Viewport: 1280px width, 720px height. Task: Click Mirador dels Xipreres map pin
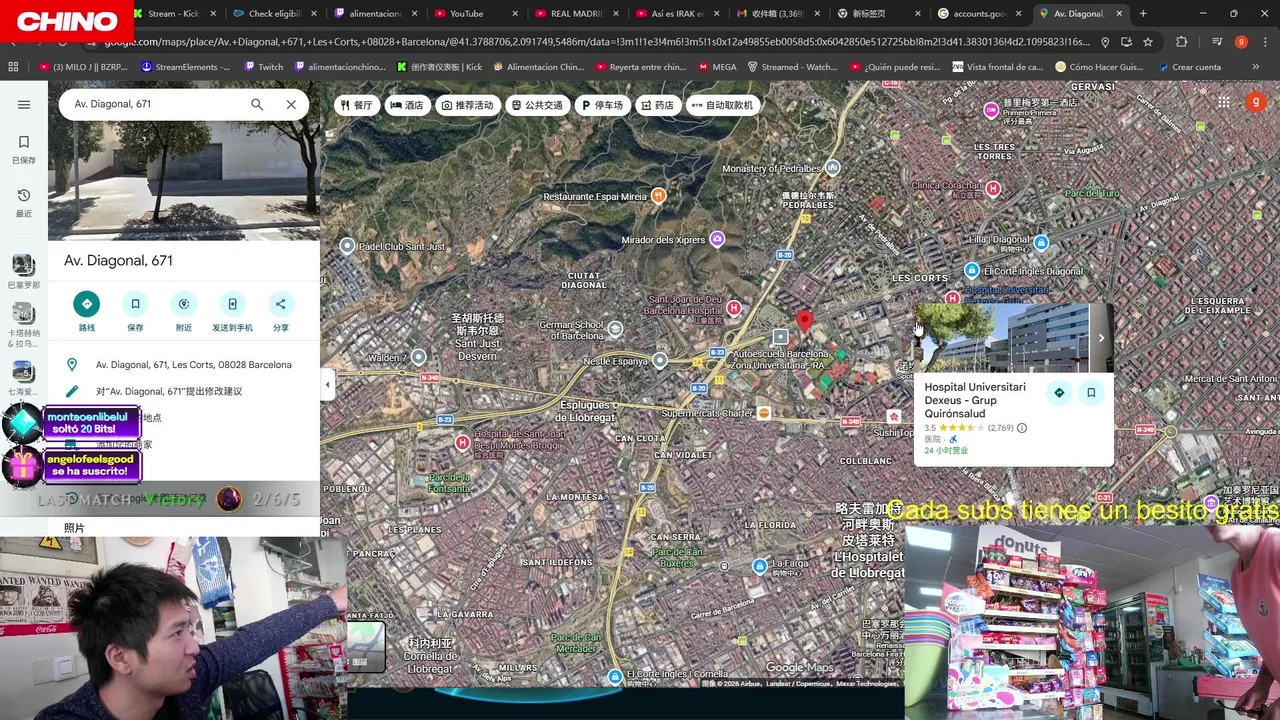pyautogui.click(x=717, y=239)
